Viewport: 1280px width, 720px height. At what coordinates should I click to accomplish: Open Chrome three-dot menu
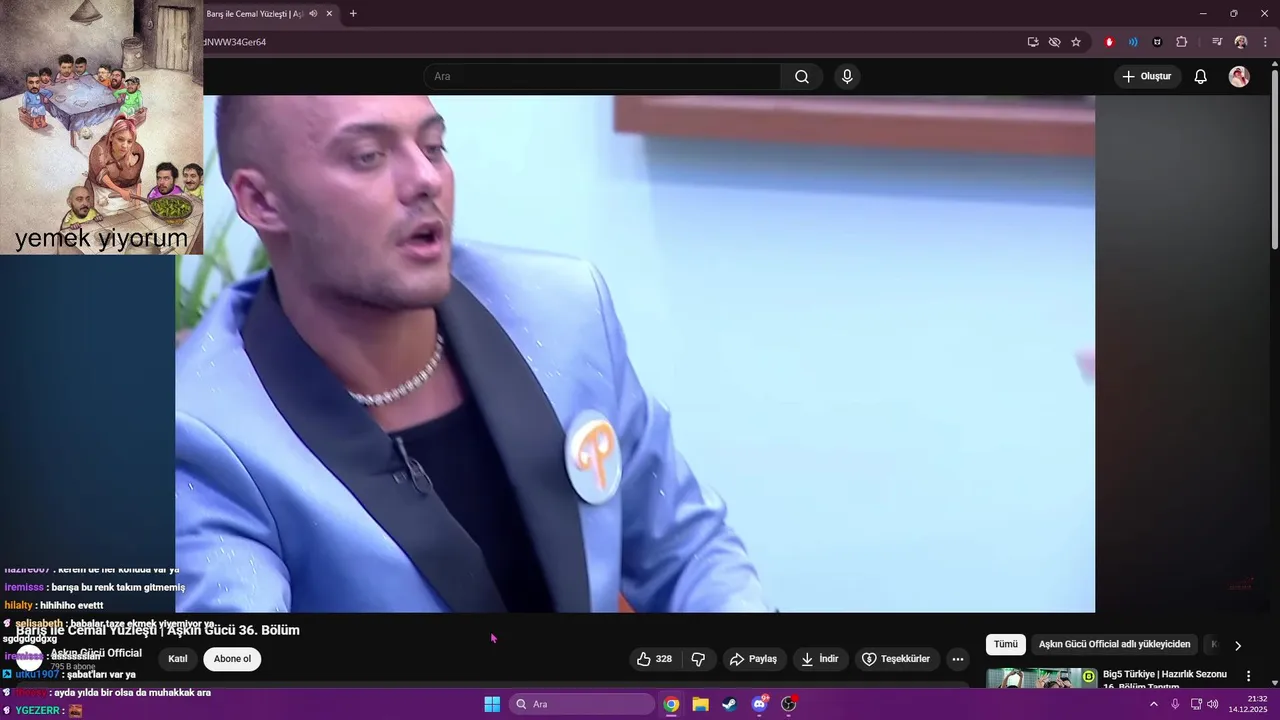[x=1265, y=42]
